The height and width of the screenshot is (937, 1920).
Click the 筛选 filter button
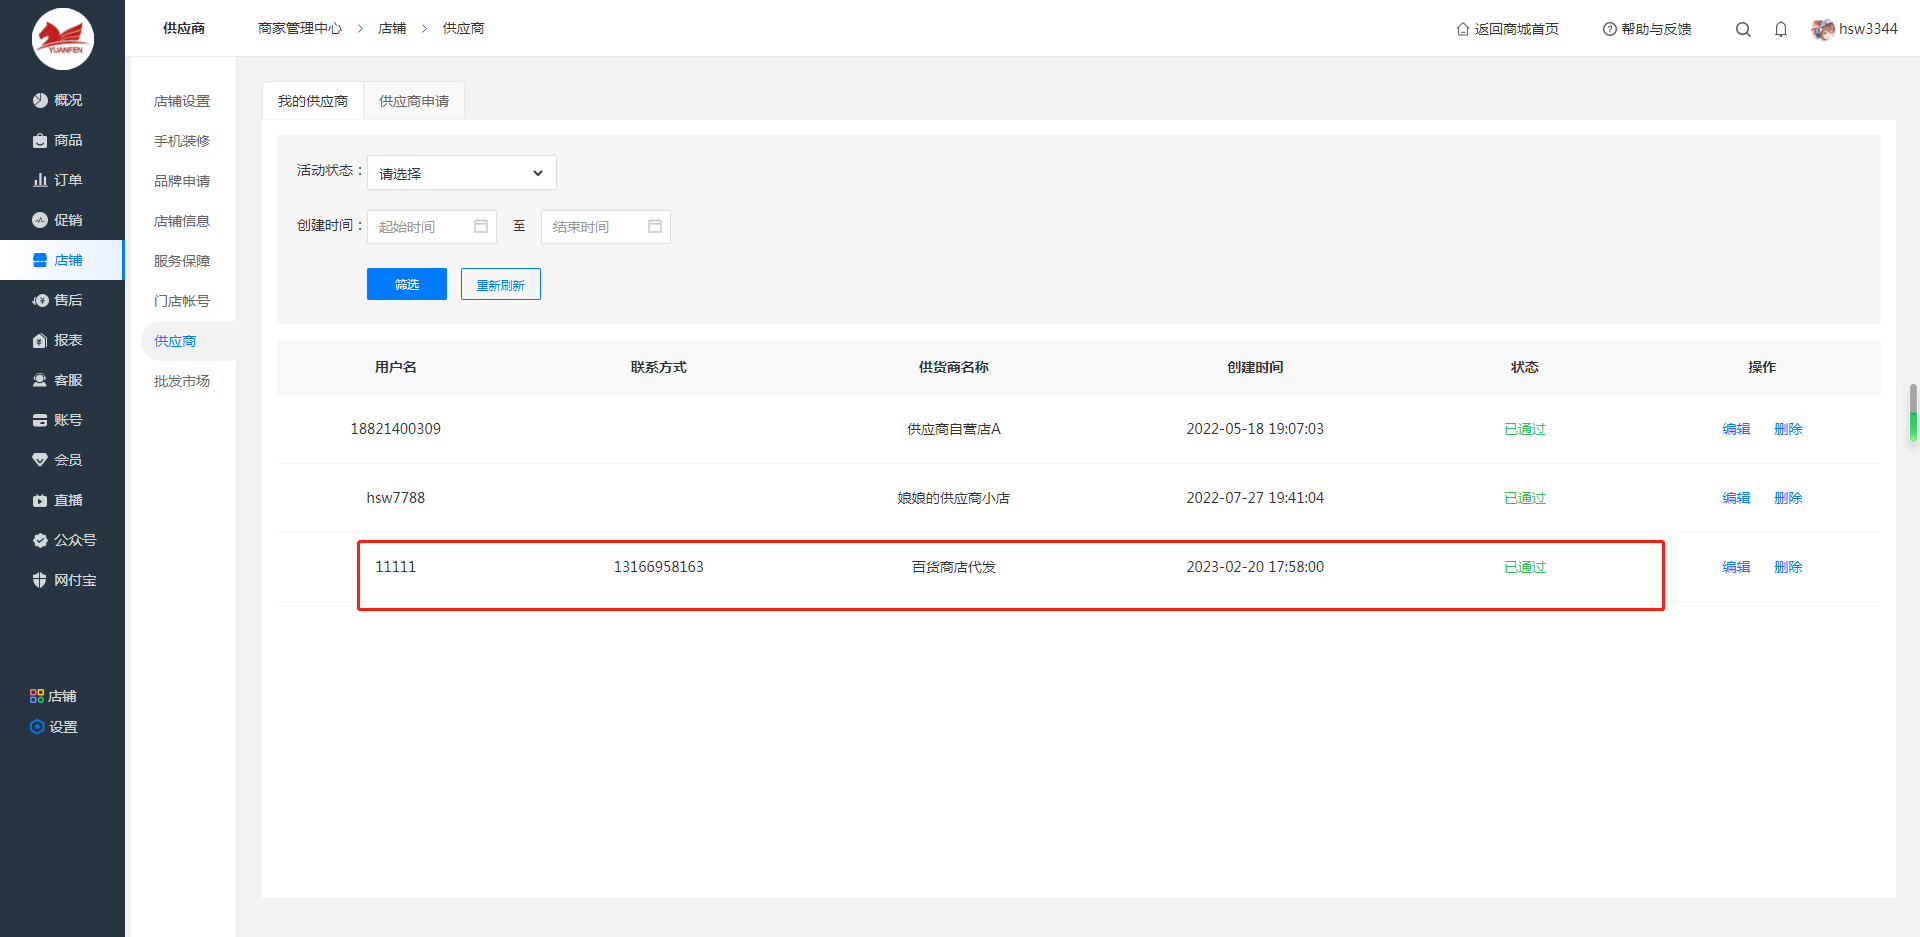point(407,284)
